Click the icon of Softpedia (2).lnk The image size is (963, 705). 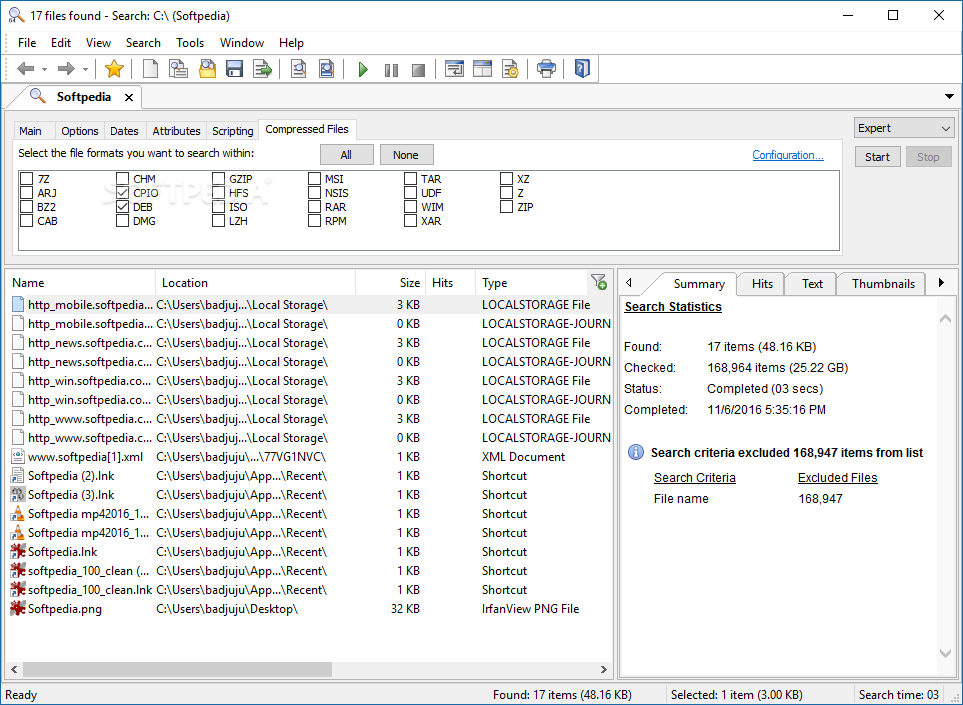[x=18, y=476]
